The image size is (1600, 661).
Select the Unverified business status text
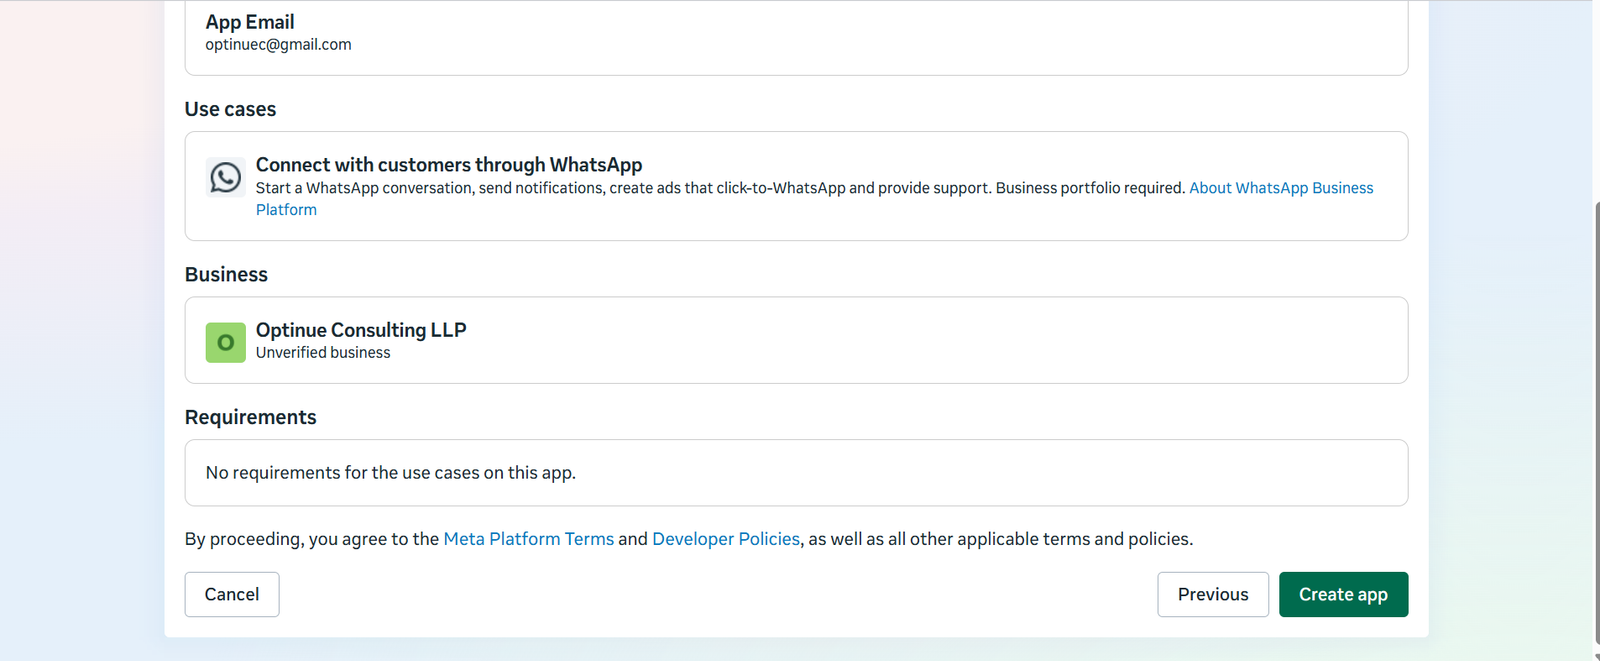coord(323,353)
